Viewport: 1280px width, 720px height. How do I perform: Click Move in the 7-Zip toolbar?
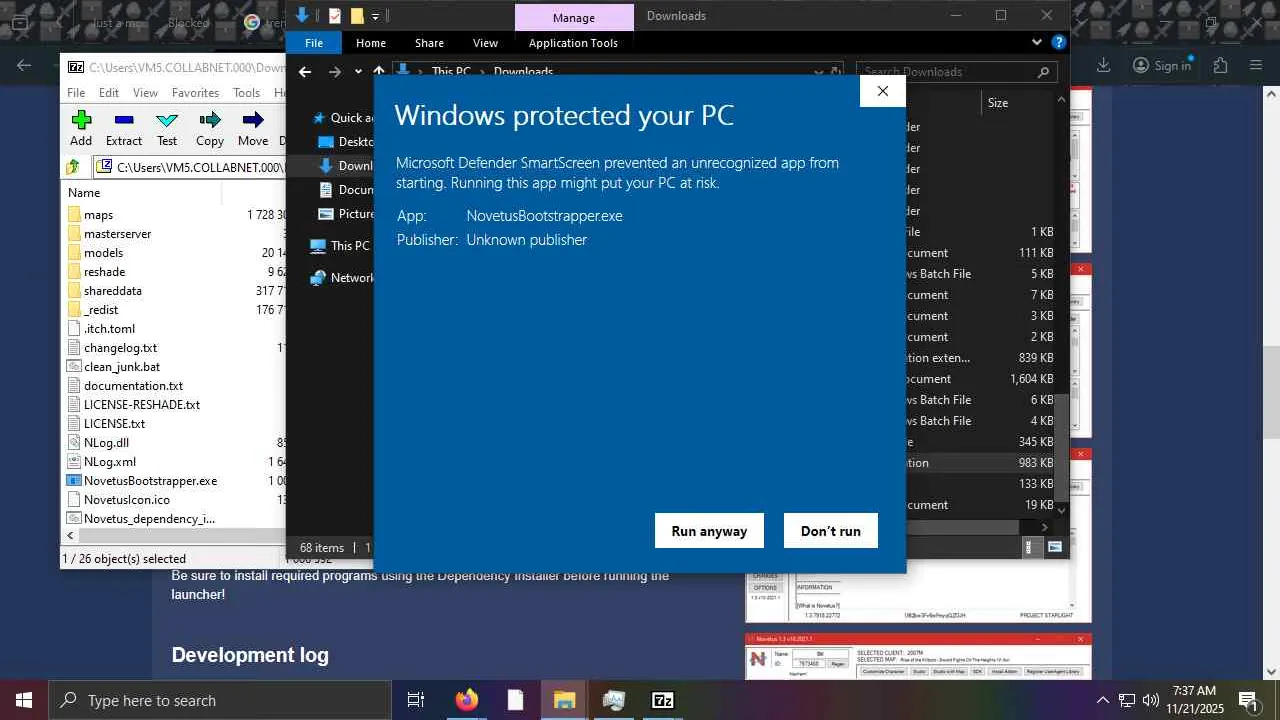point(253,129)
